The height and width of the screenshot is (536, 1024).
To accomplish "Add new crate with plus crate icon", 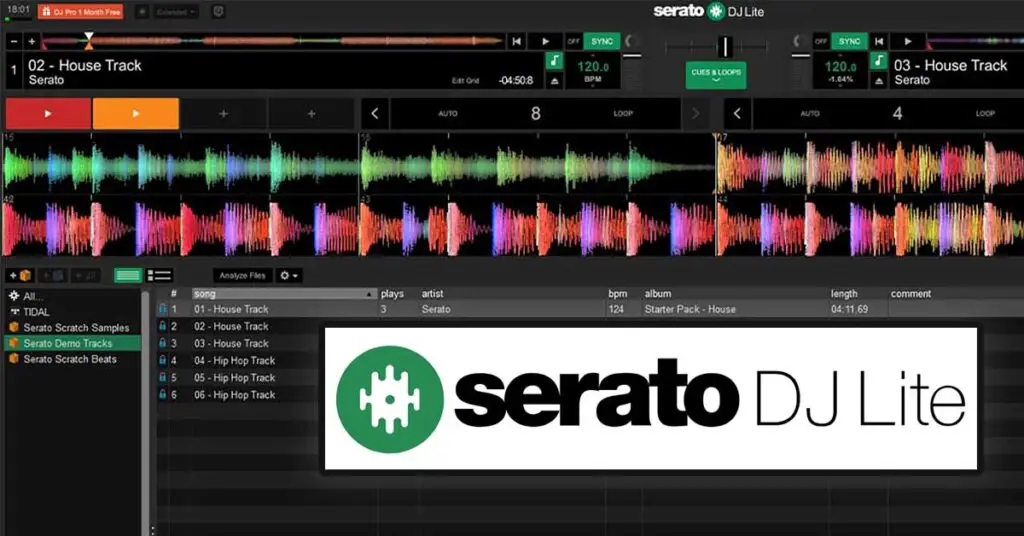I will point(19,276).
